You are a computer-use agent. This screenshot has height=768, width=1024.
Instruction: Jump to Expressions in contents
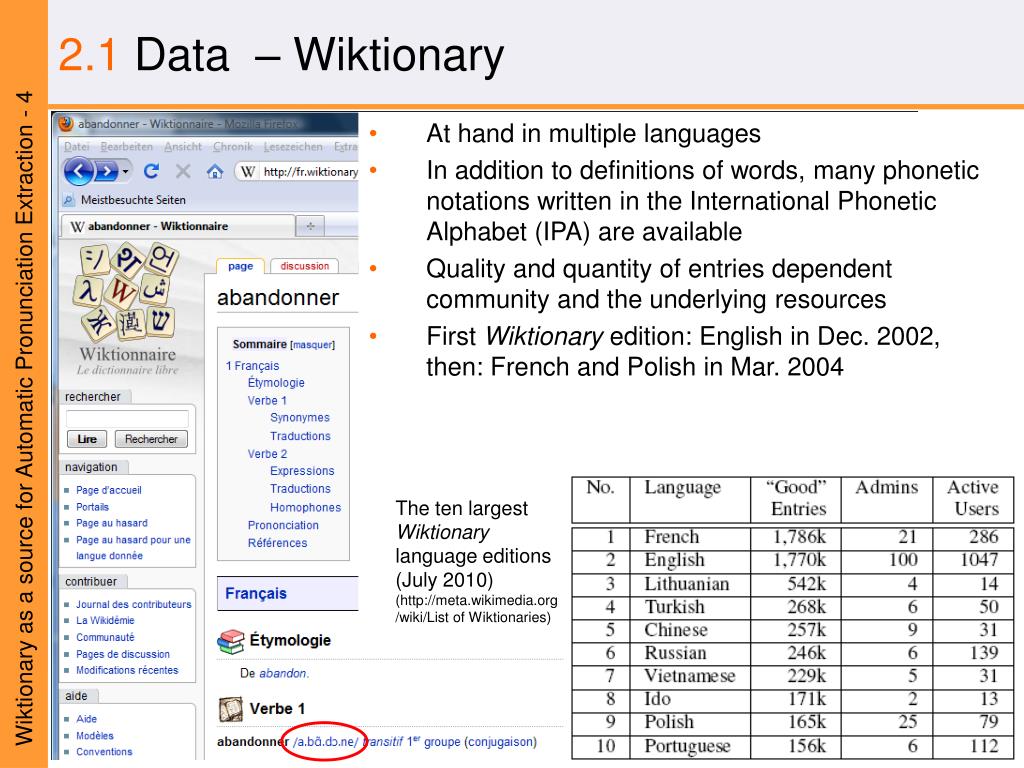(302, 470)
